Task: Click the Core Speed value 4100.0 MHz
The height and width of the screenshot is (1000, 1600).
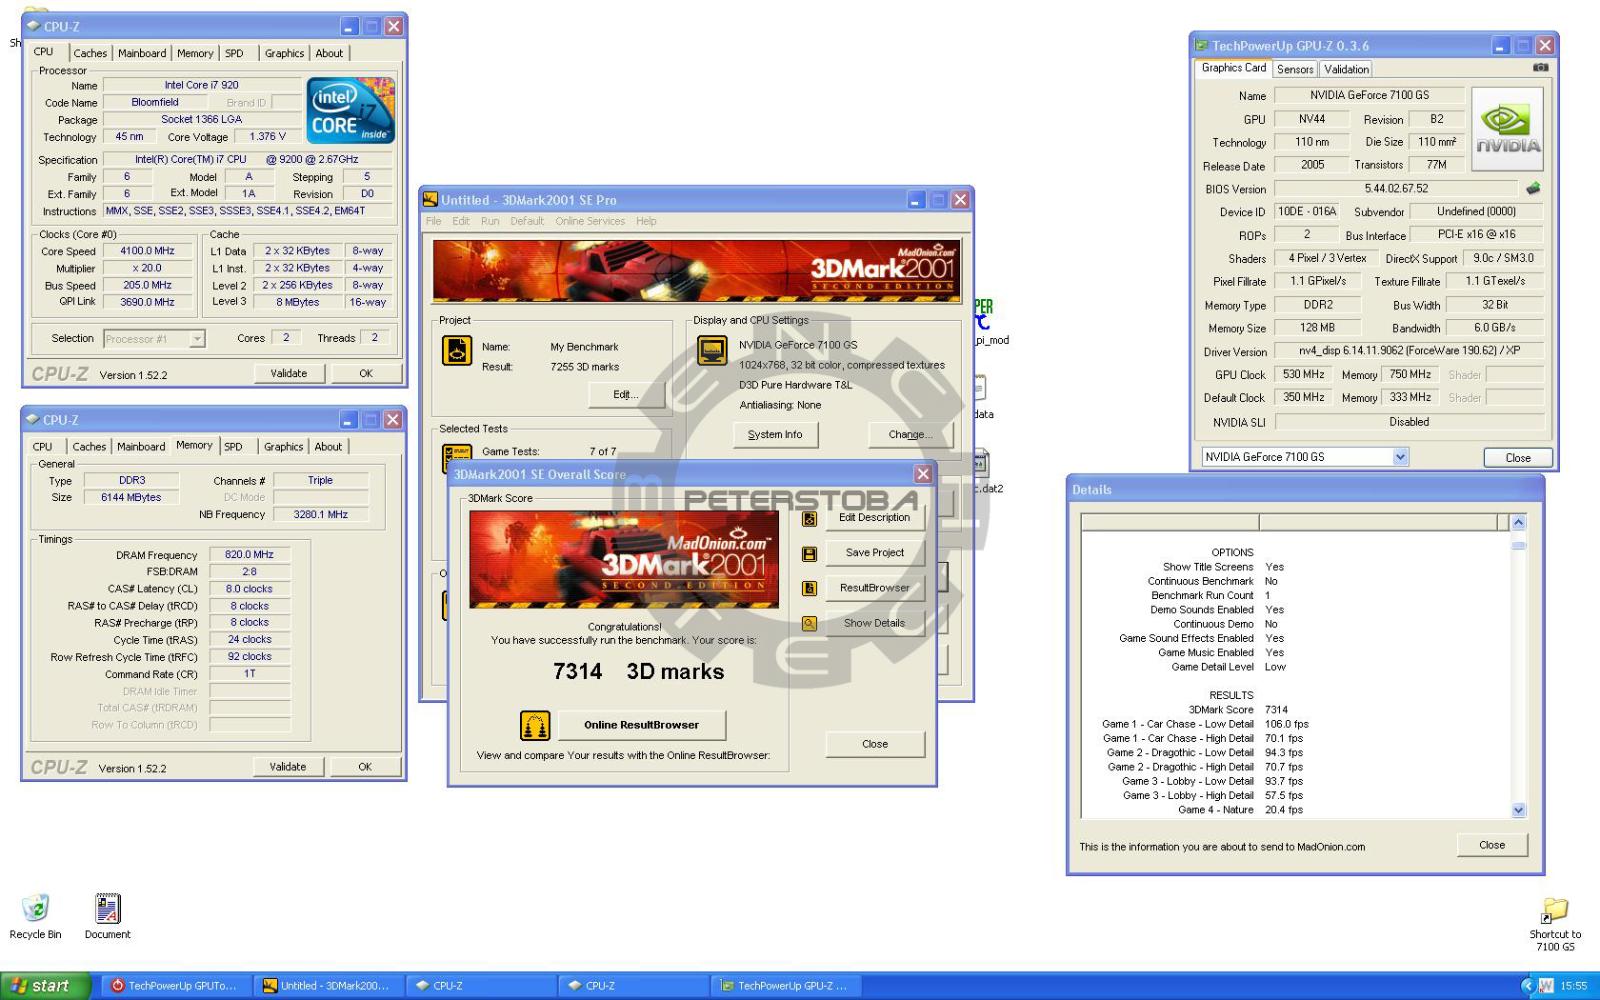Action: [147, 252]
